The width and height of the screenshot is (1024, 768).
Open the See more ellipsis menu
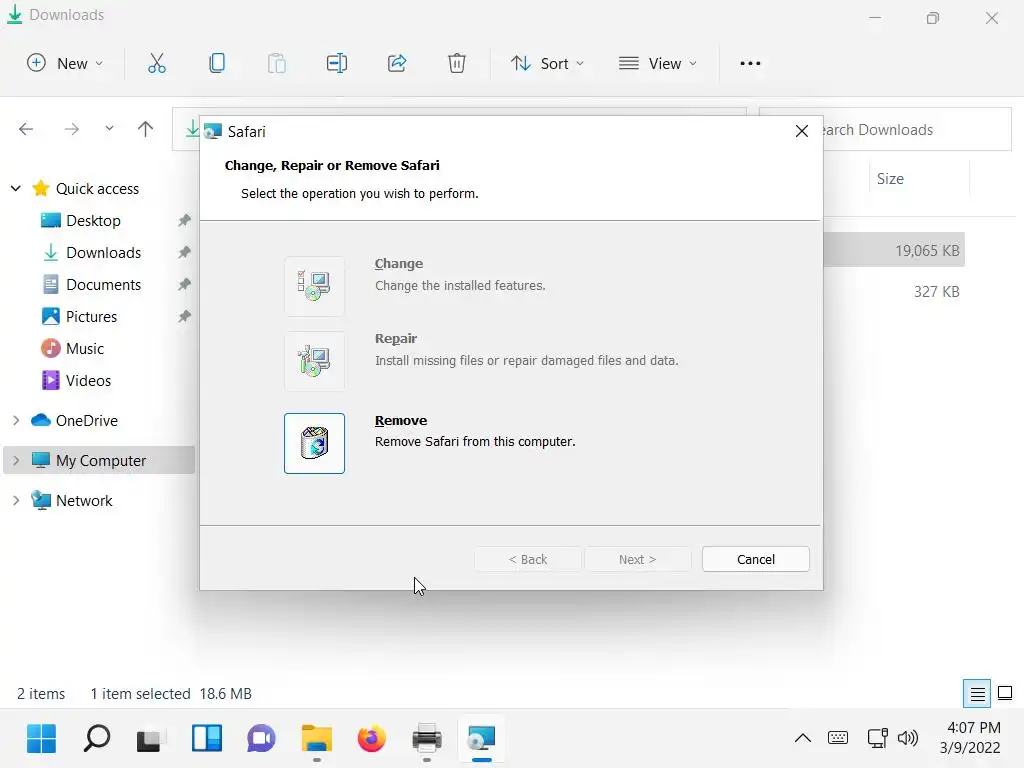point(750,63)
